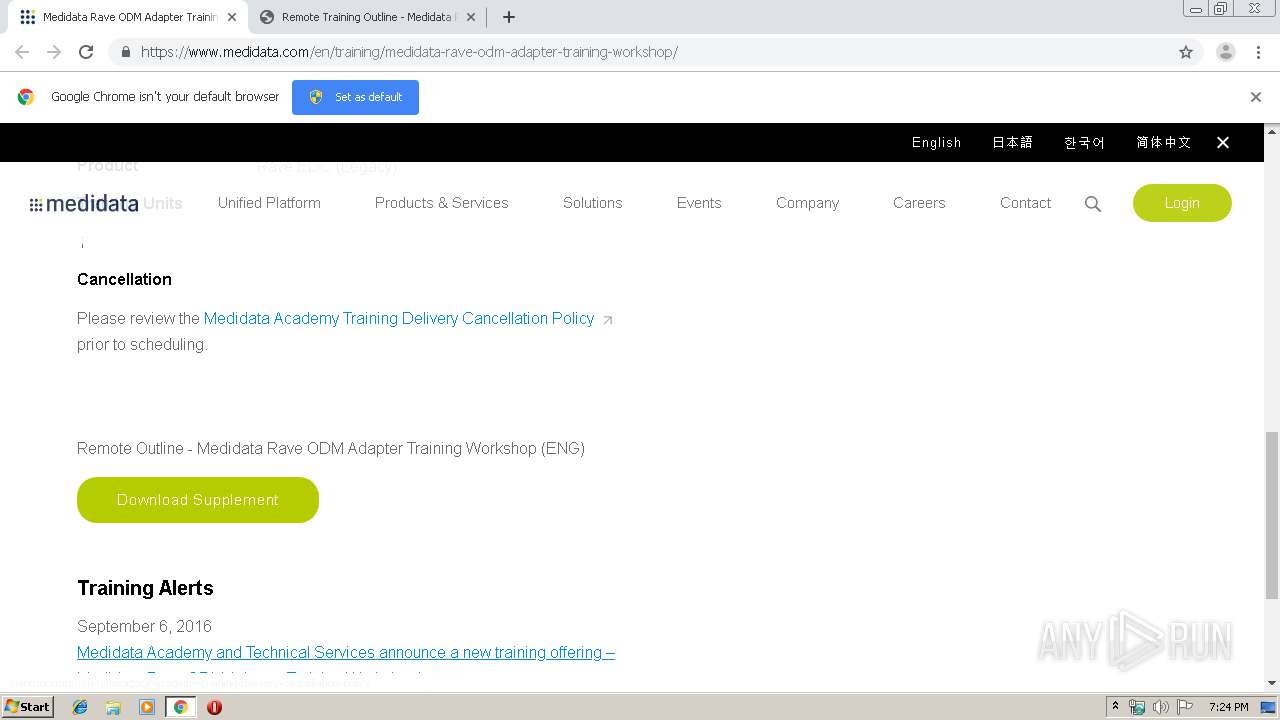
Task: Click the date September 6, 2016
Action: pyautogui.click(x=144, y=626)
